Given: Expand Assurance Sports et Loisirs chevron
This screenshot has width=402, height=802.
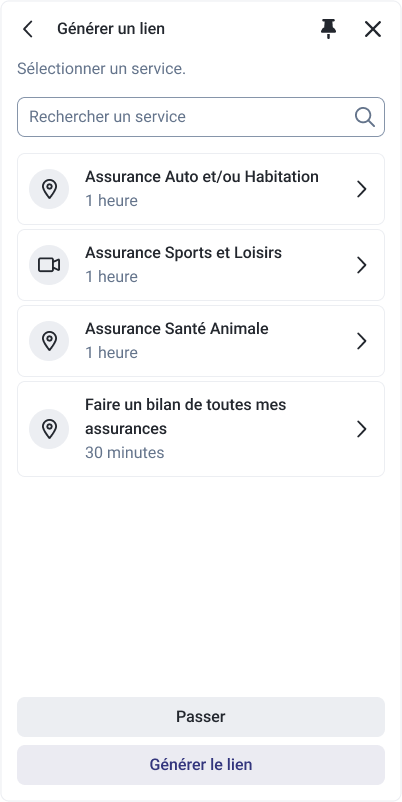Looking at the screenshot, I should 362,265.
